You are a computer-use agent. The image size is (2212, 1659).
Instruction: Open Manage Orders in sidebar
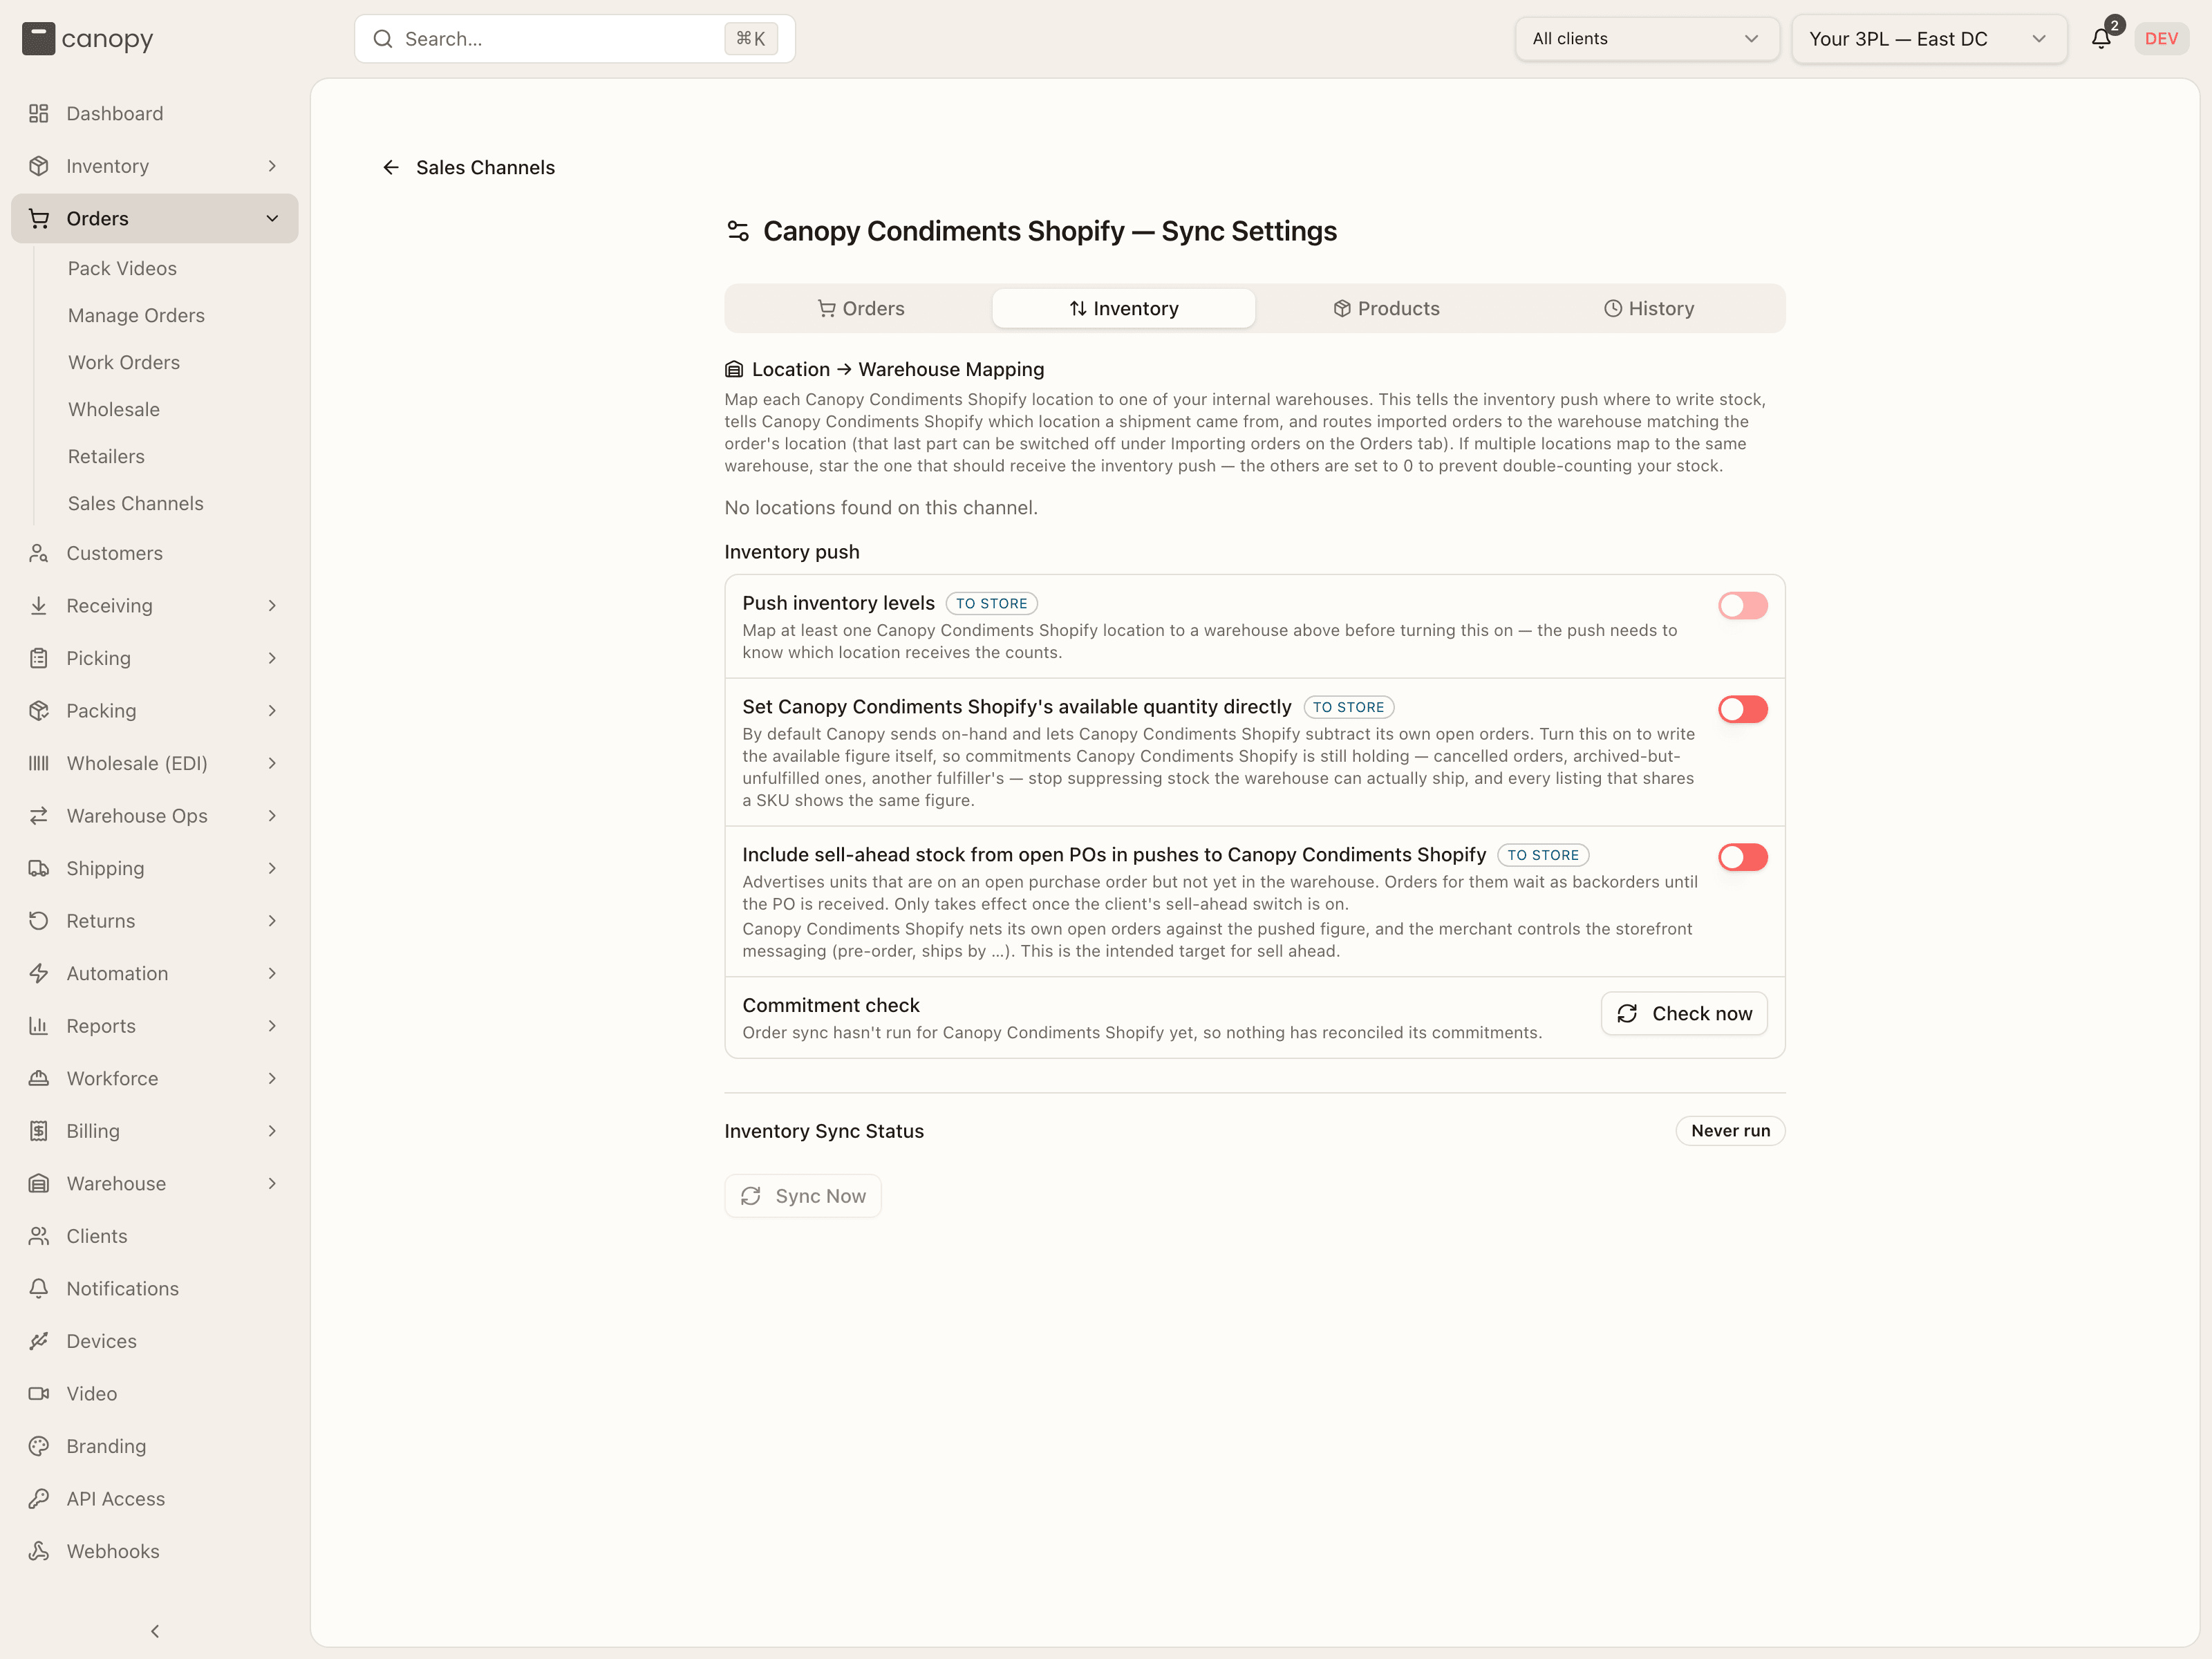coord(136,315)
